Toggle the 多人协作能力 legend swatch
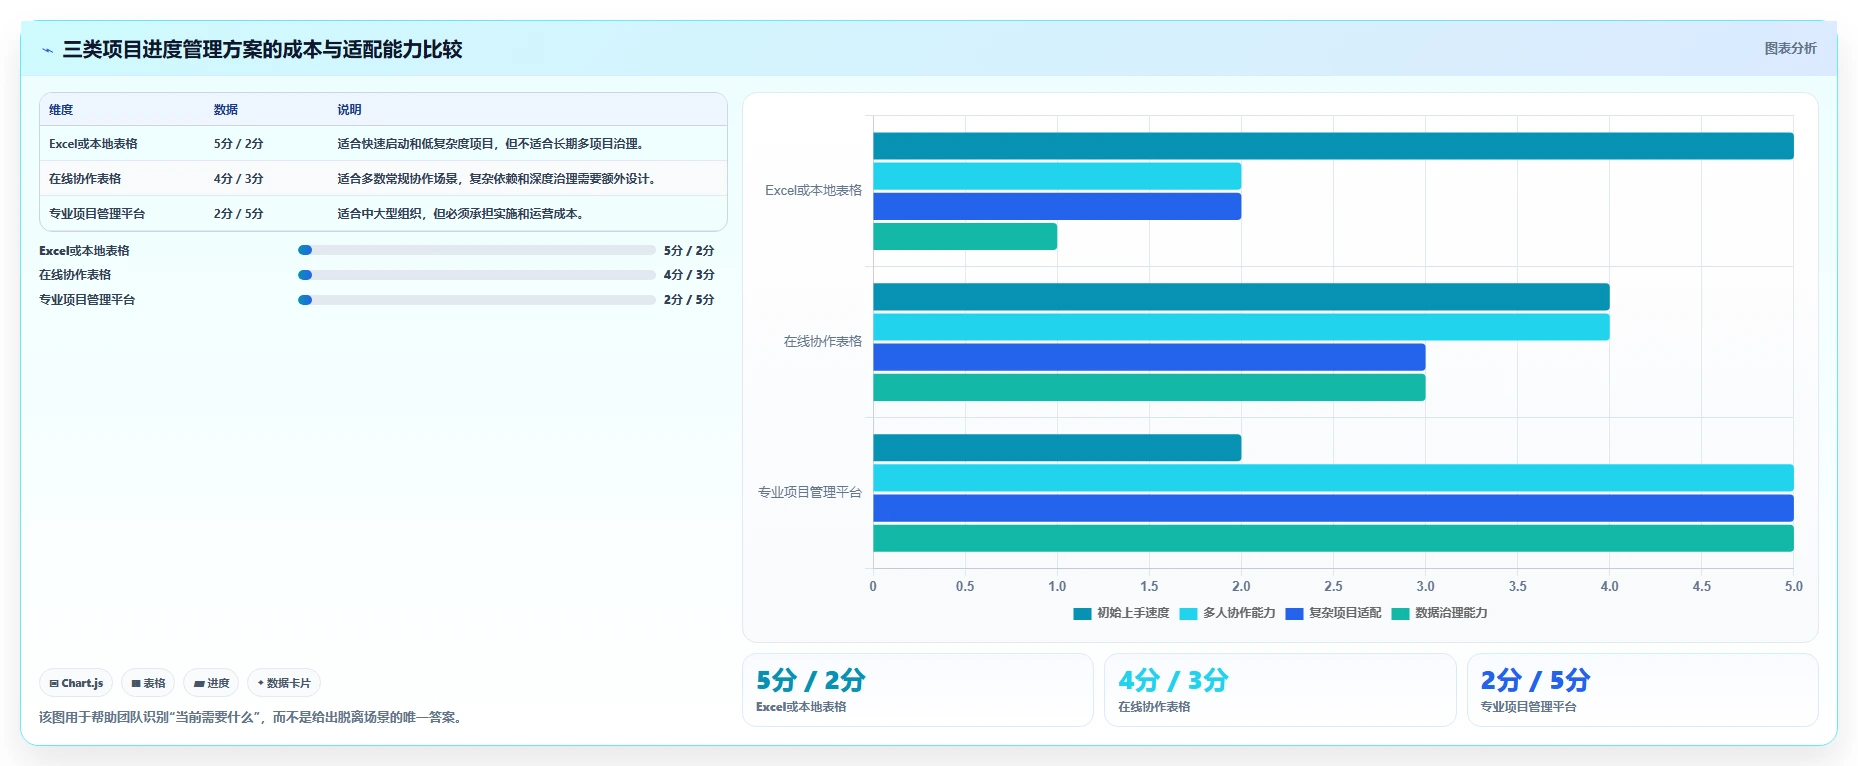Image resolution: width=1858 pixels, height=766 pixels. tap(1188, 613)
